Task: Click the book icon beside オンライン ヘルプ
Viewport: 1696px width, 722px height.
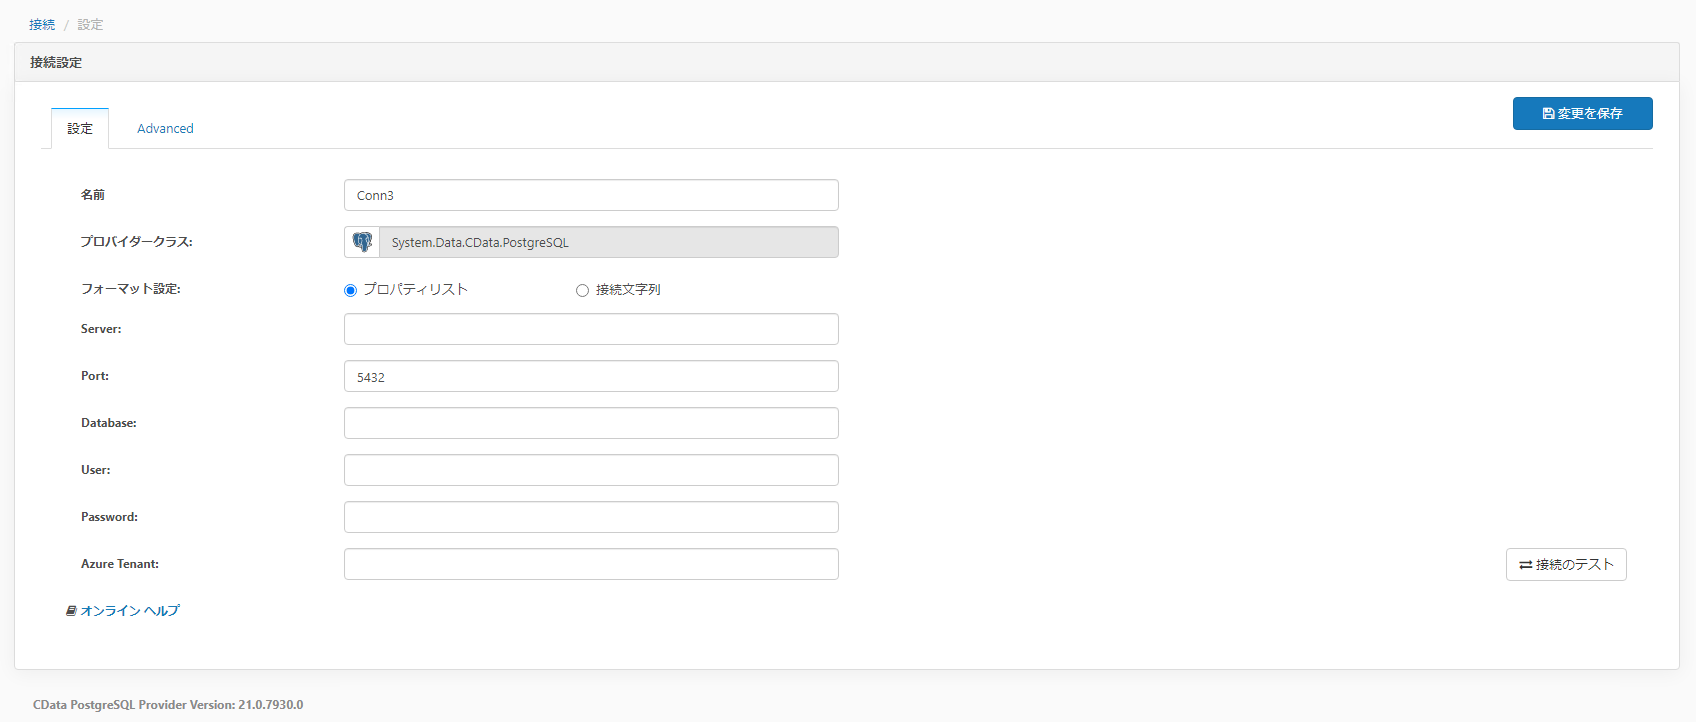Action: point(71,611)
